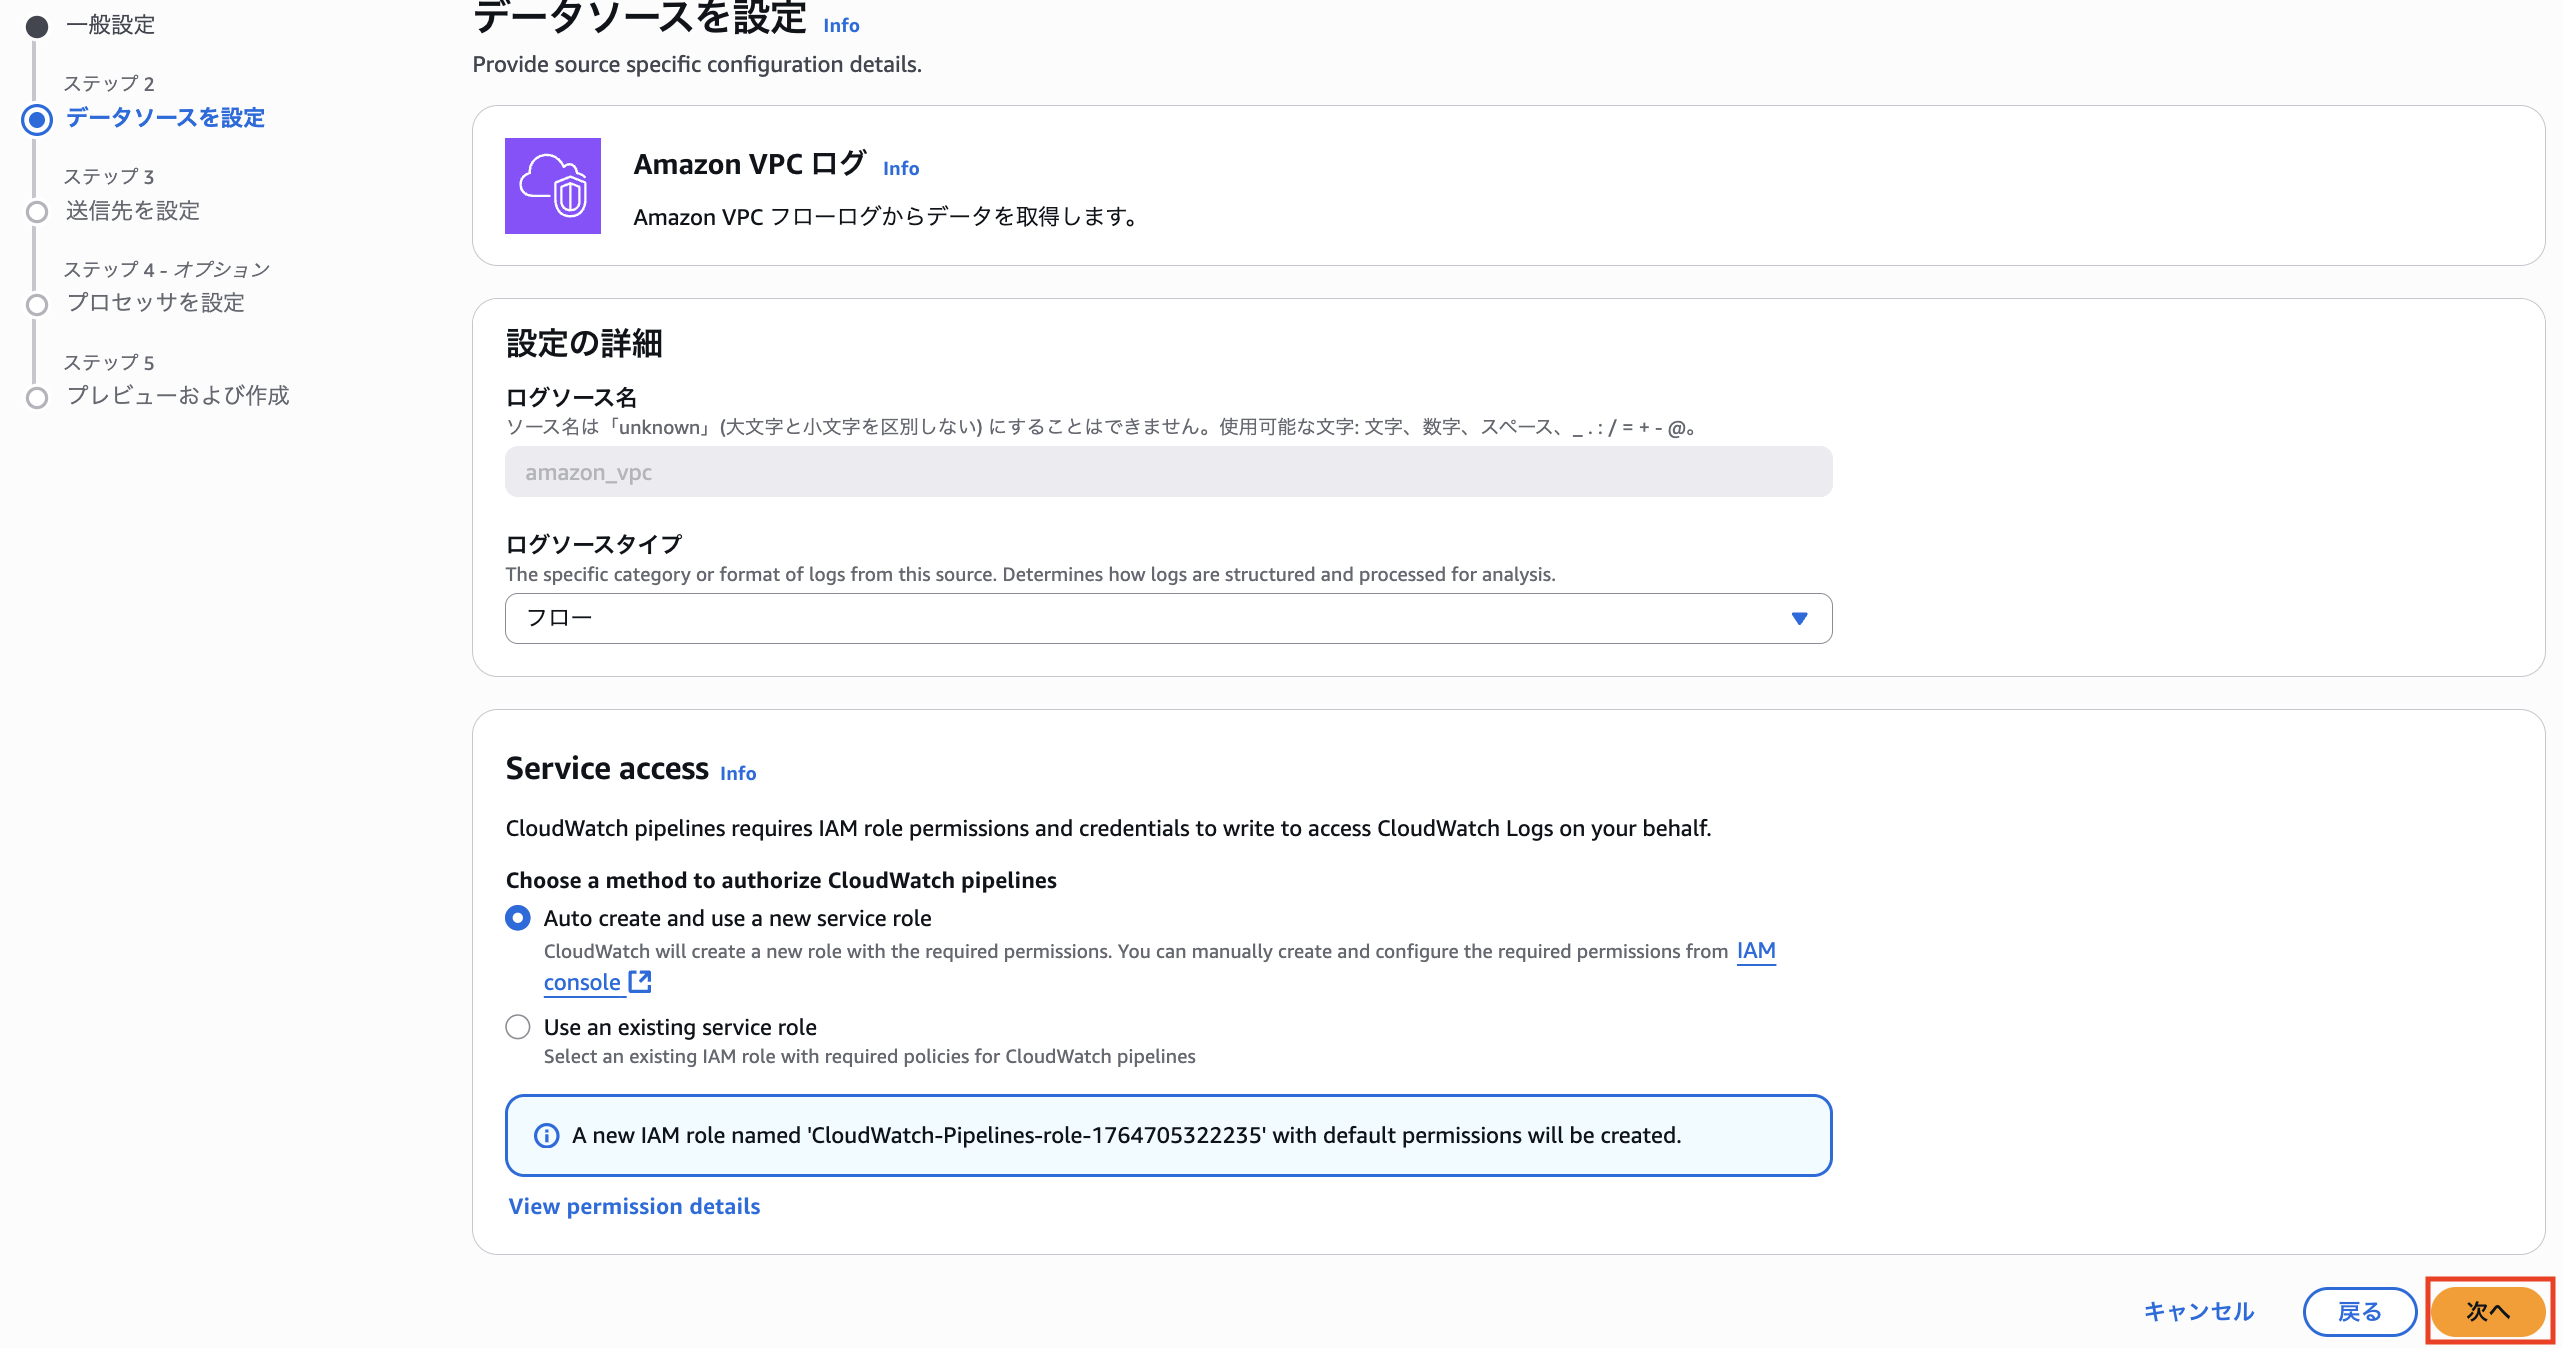
Task: Click the info circle in the IAM role banner
Action: (x=545, y=1135)
